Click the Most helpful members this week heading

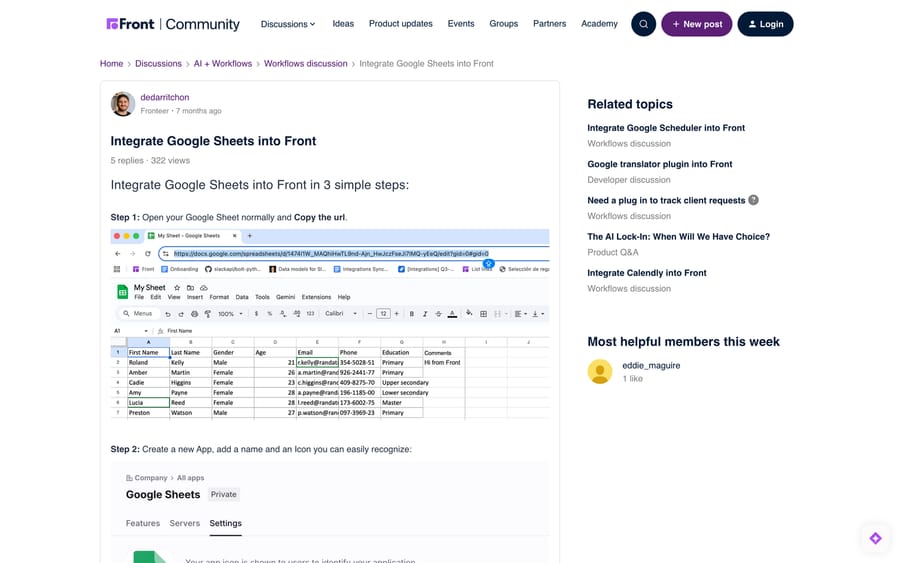683,342
